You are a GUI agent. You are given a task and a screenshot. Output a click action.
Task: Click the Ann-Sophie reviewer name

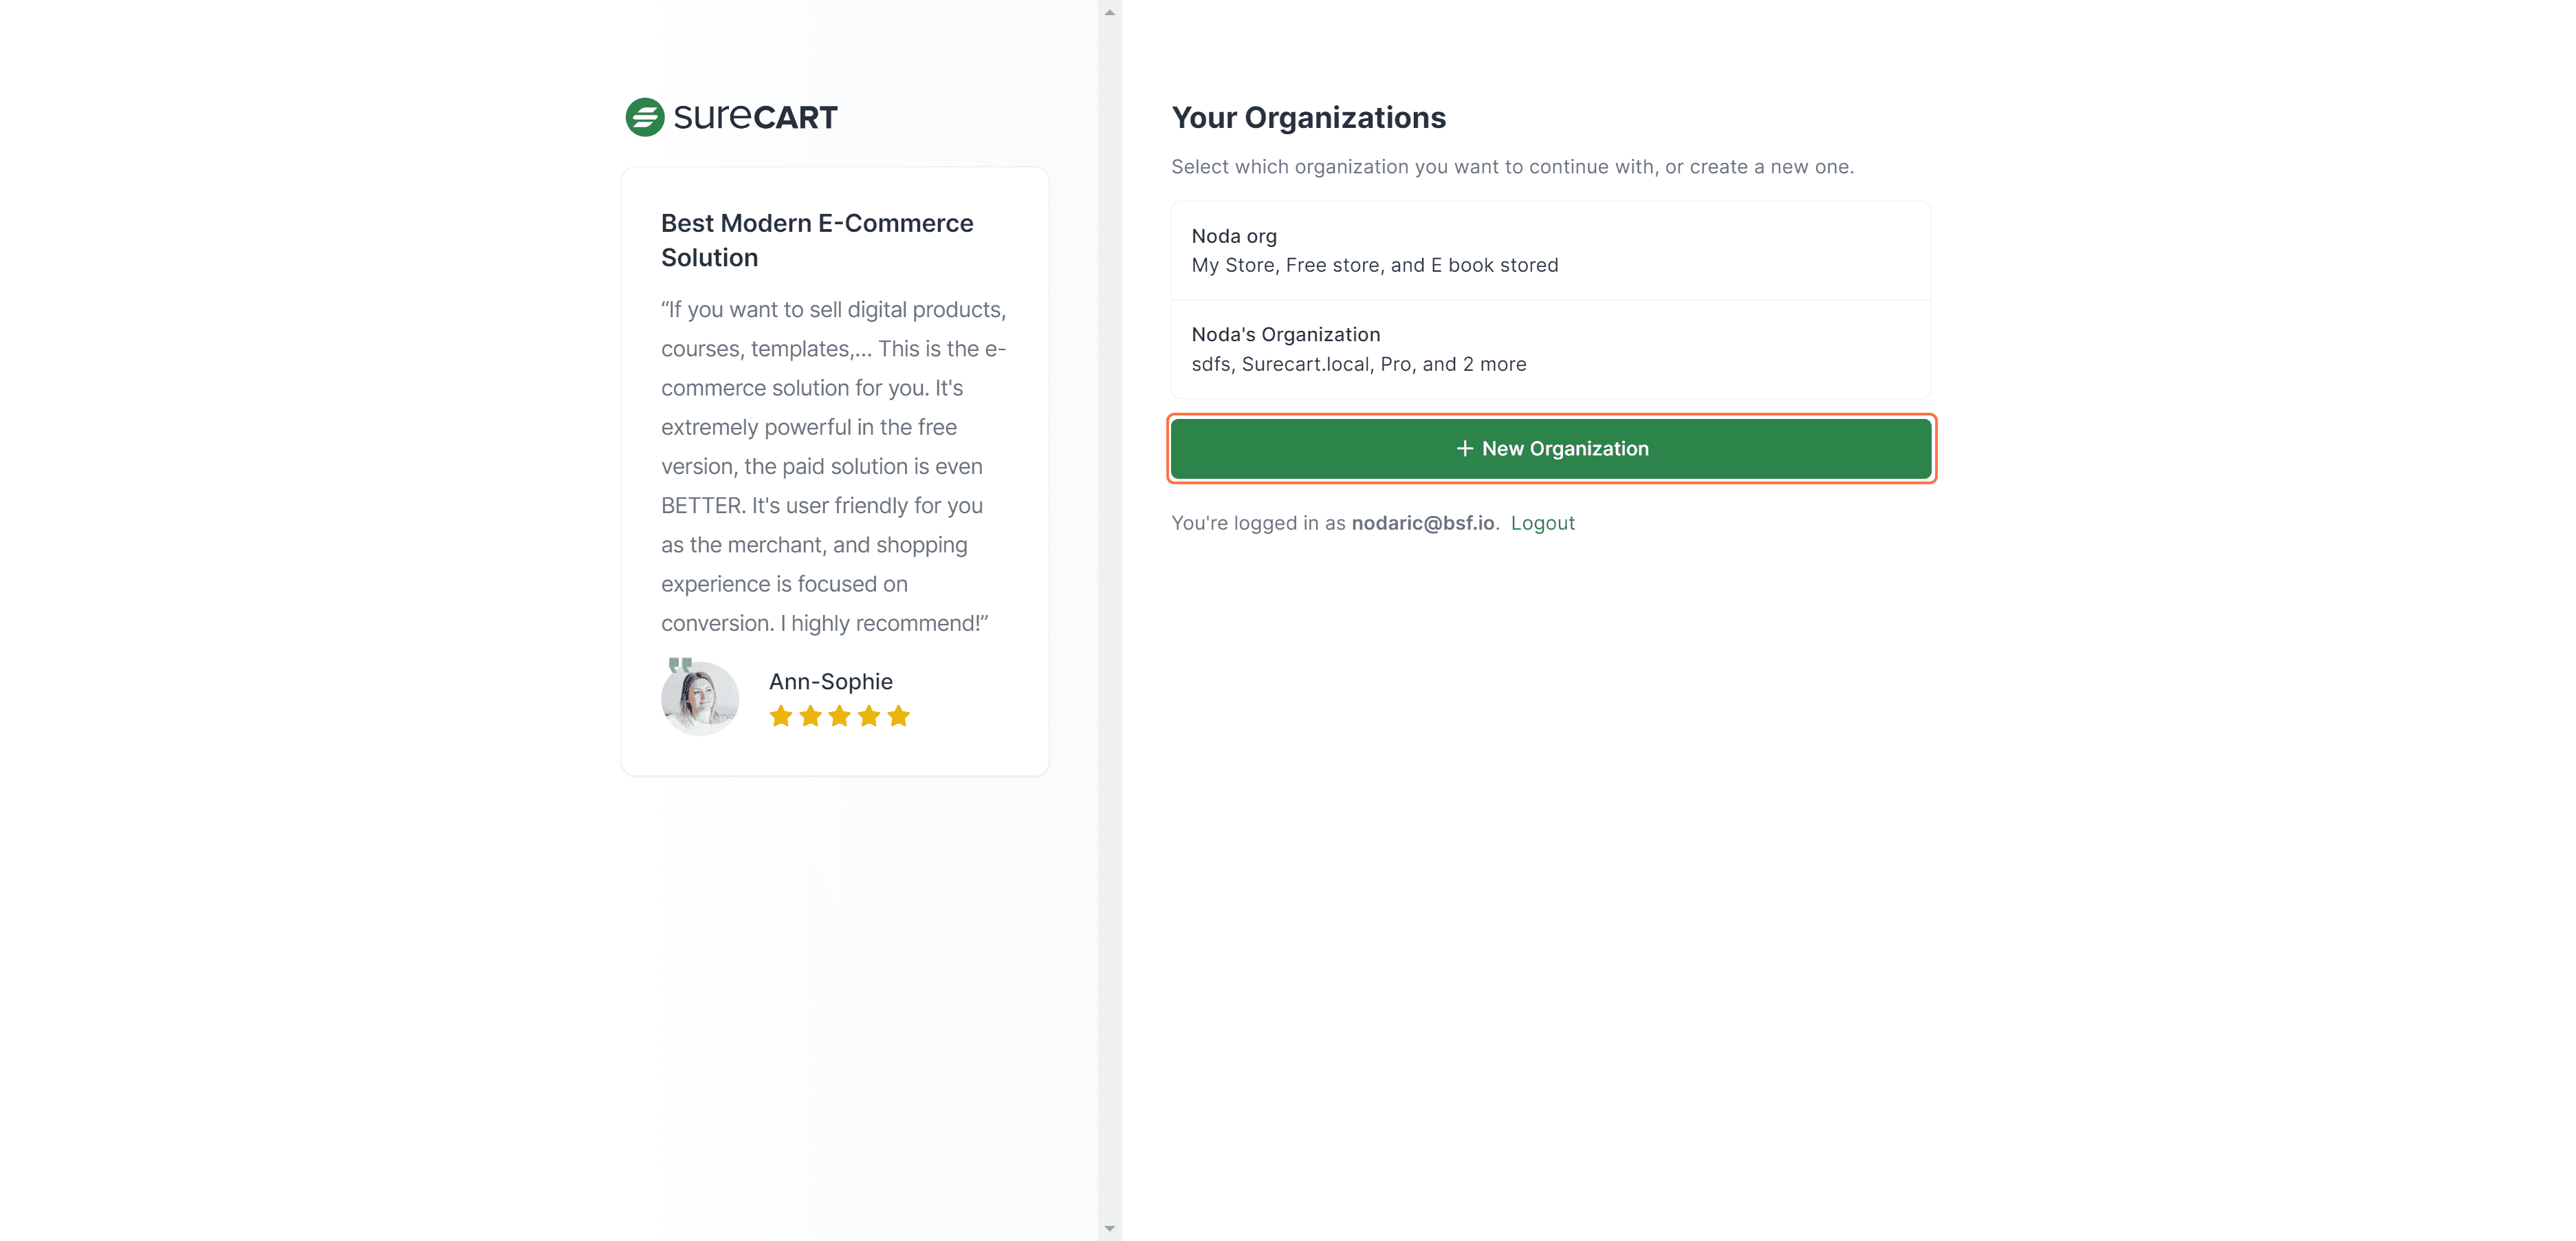[x=830, y=682]
